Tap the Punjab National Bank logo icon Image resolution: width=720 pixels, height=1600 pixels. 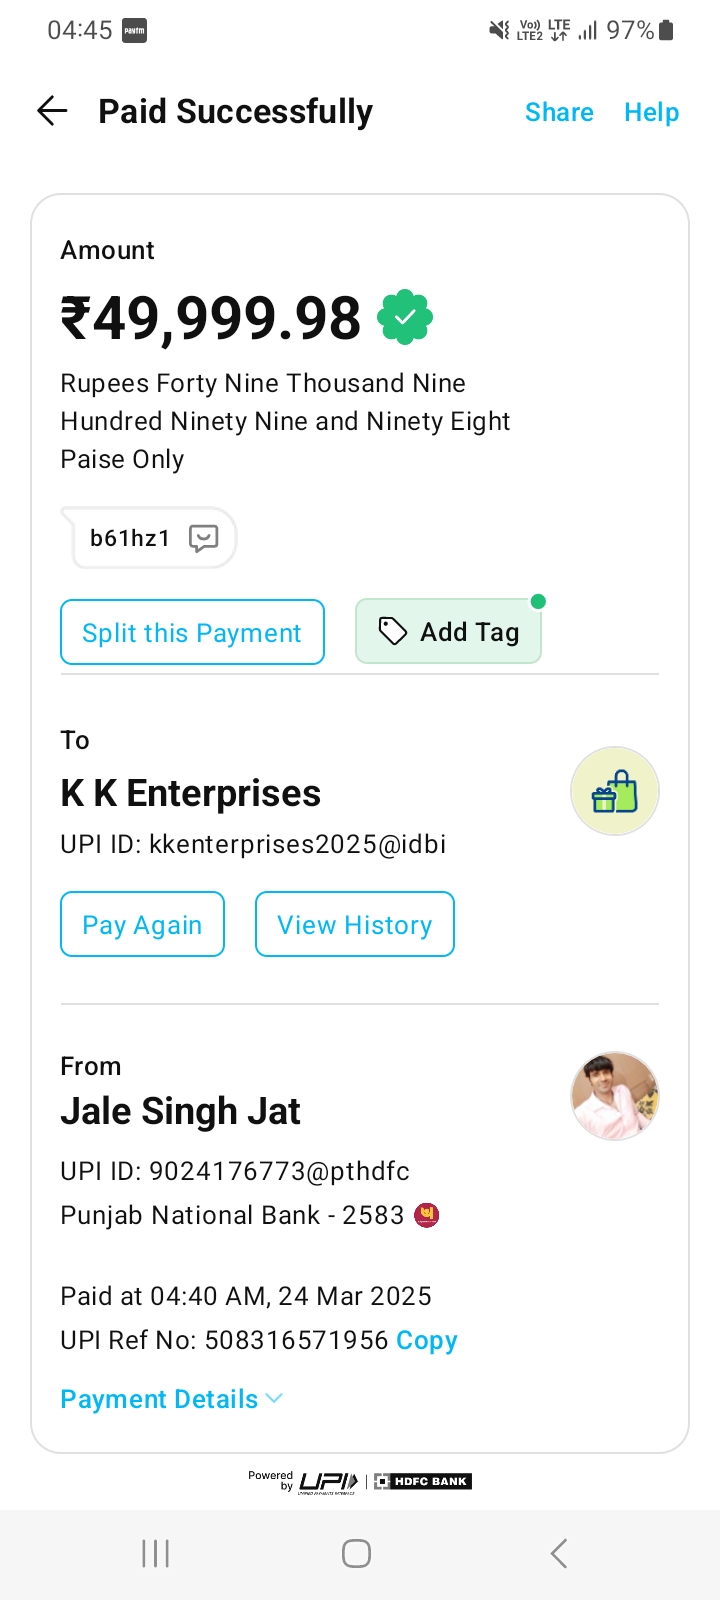coord(427,1215)
